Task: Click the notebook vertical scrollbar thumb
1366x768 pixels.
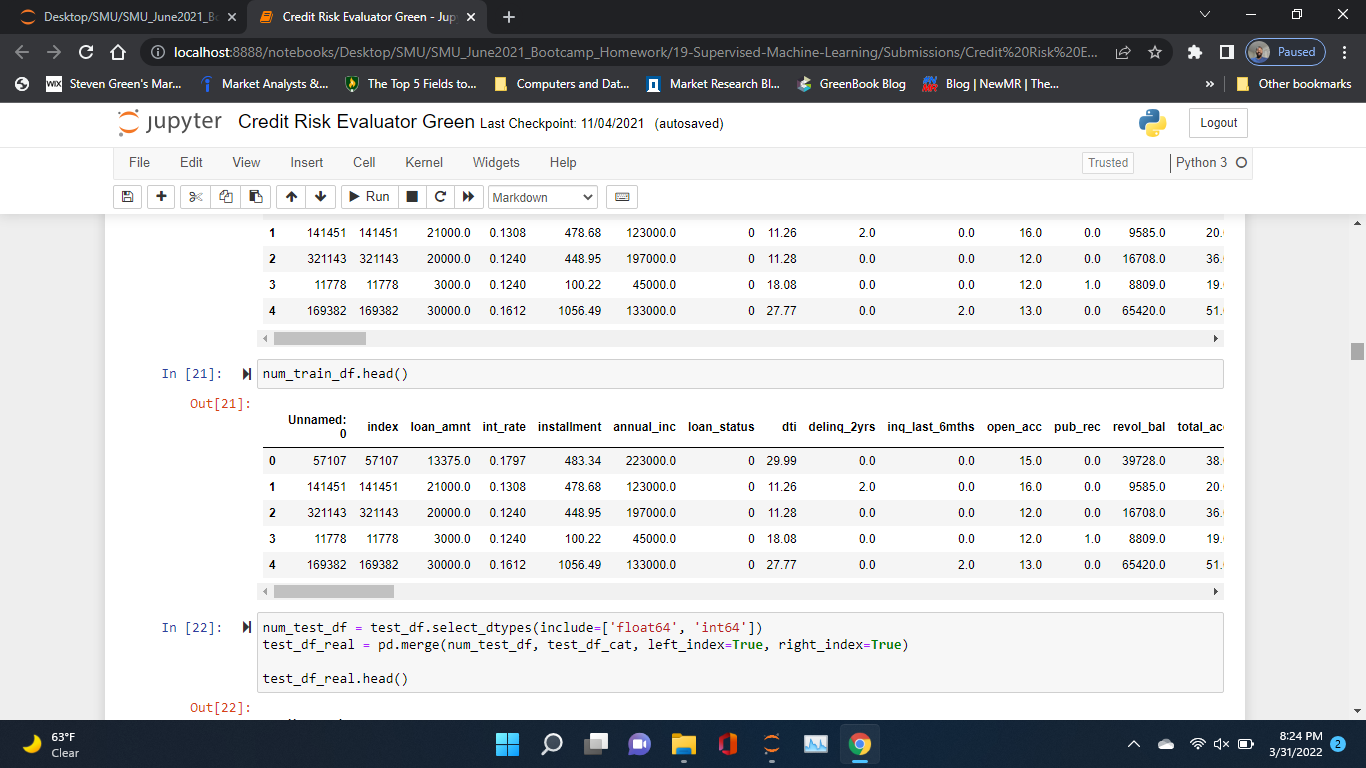Action: (x=1357, y=351)
